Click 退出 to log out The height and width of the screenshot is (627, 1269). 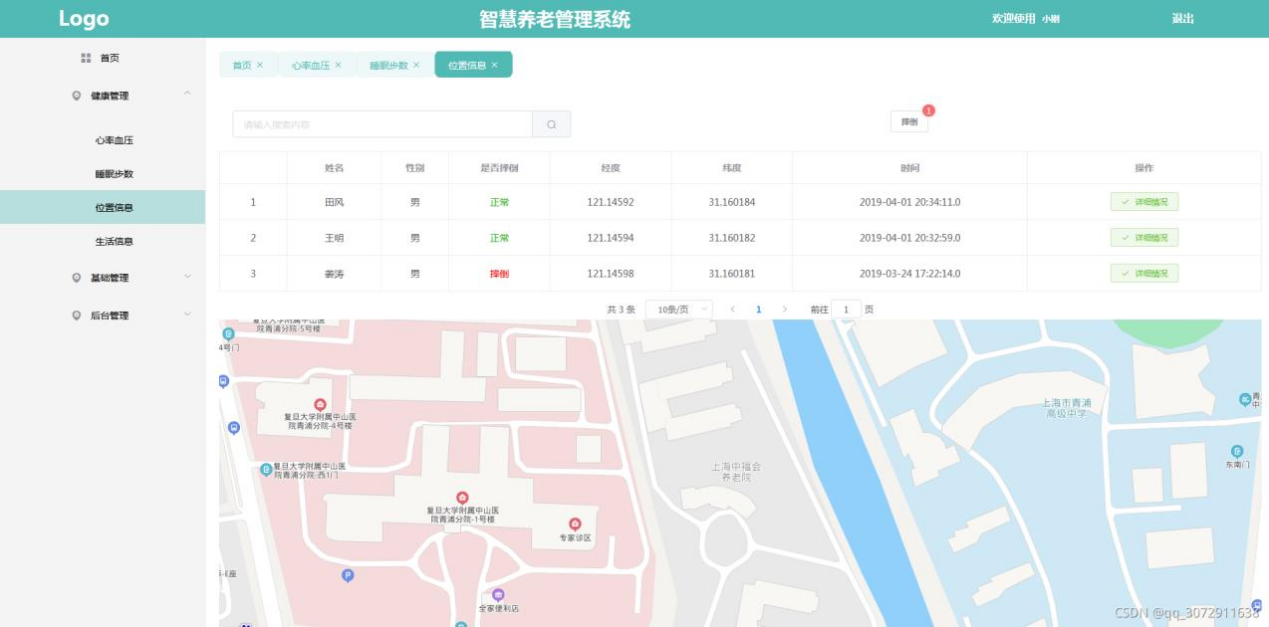pos(1183,19)
